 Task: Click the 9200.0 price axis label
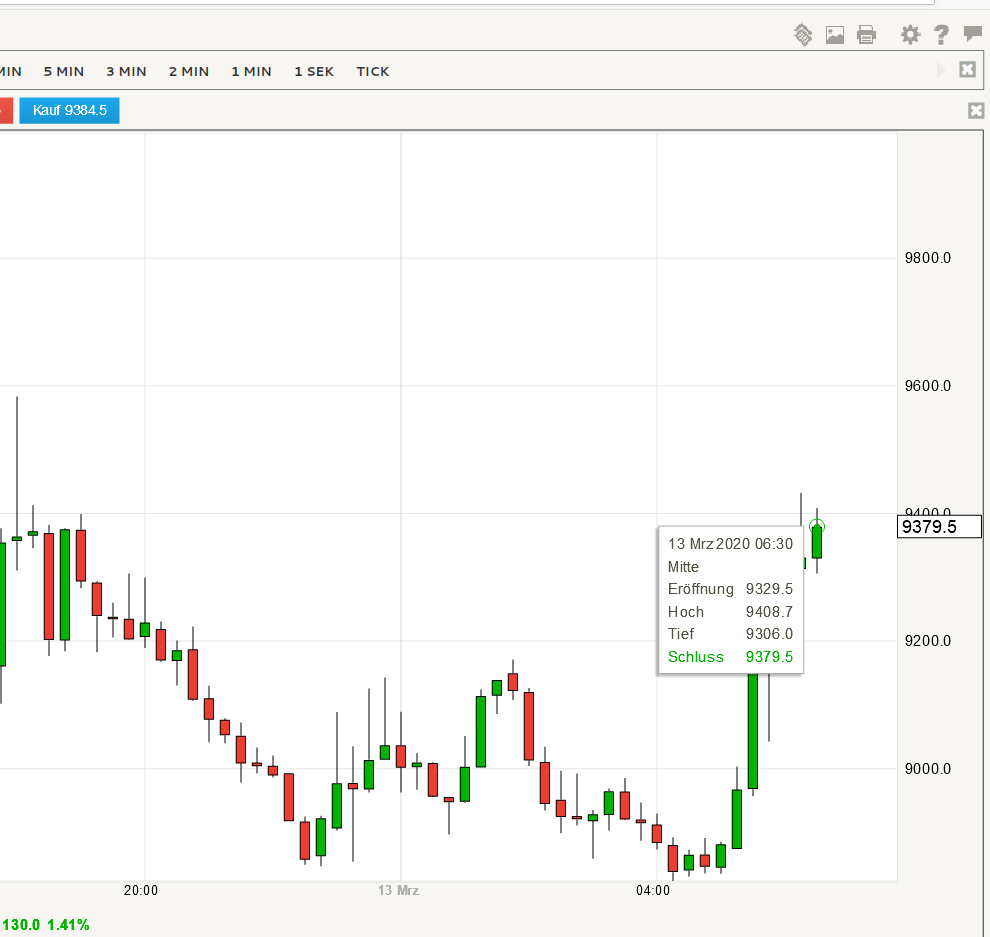point(927,641)
